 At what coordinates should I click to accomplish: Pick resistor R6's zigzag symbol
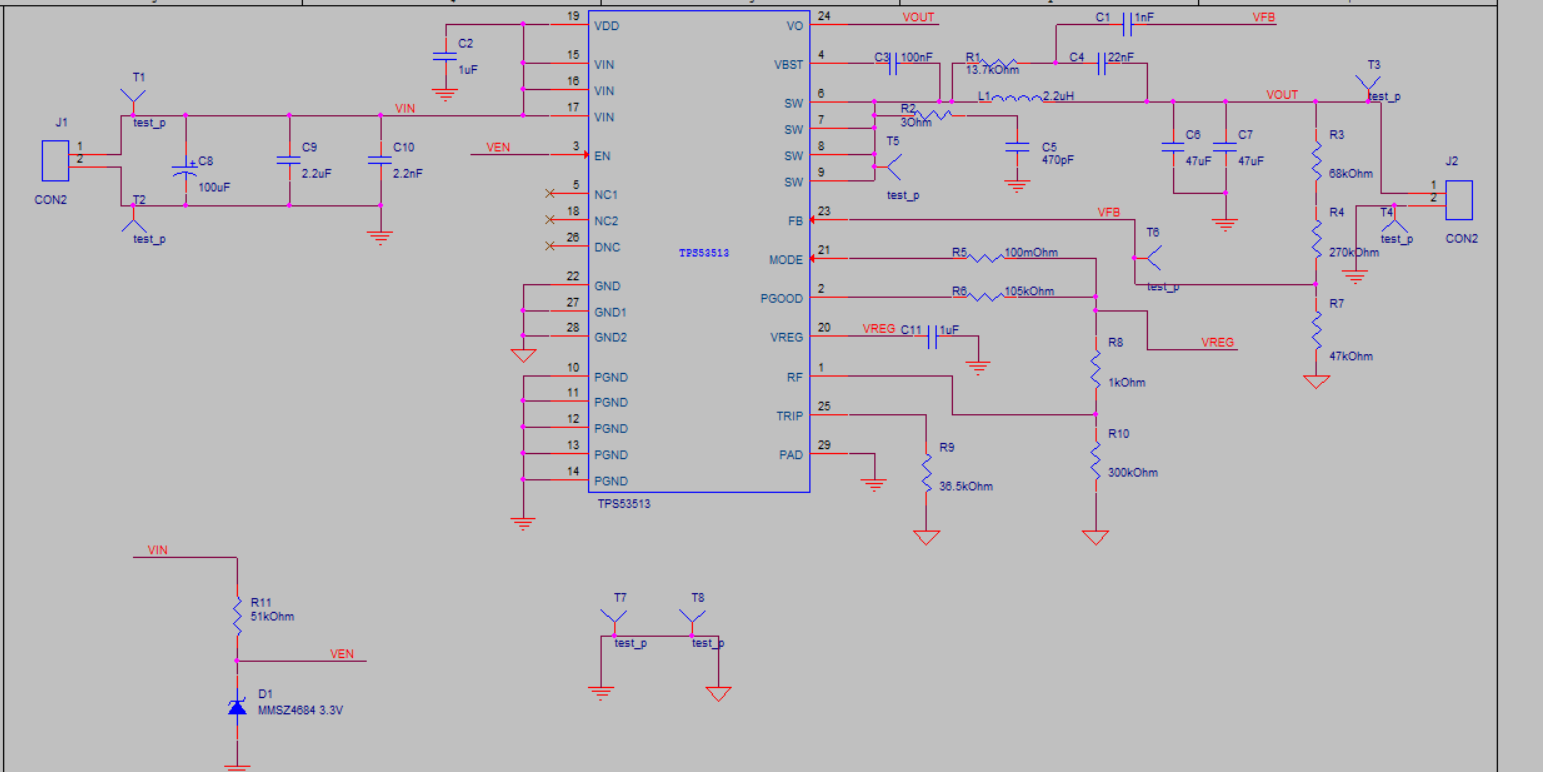point(986,297)
